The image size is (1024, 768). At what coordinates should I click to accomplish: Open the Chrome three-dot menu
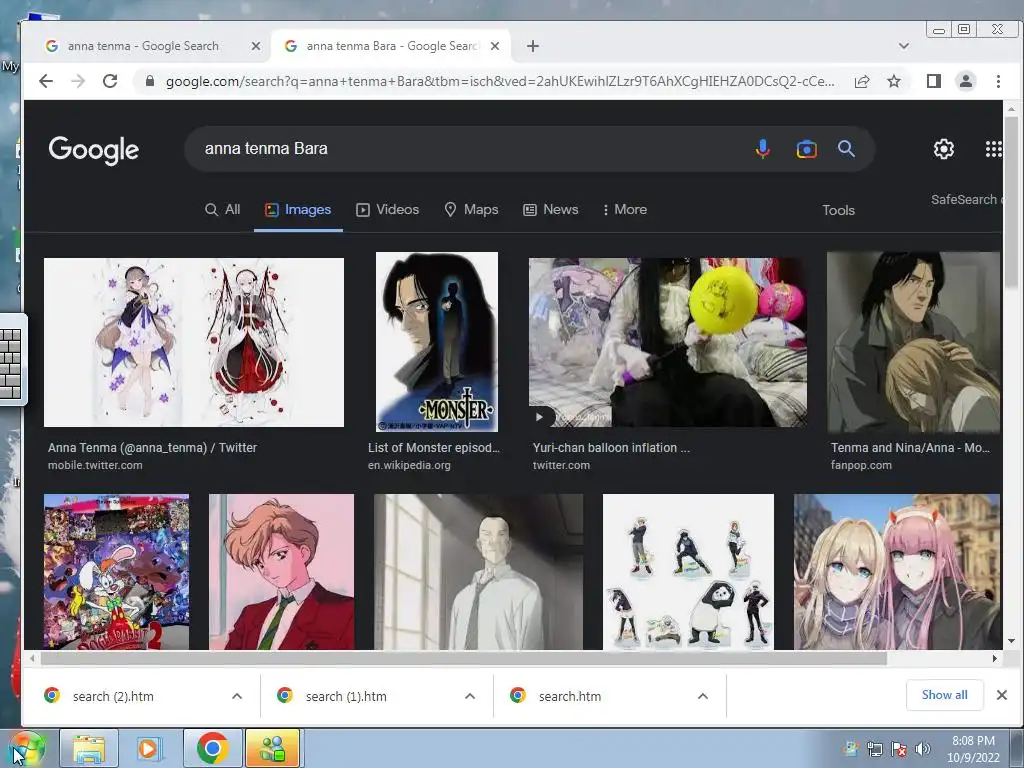coord(998,81)
